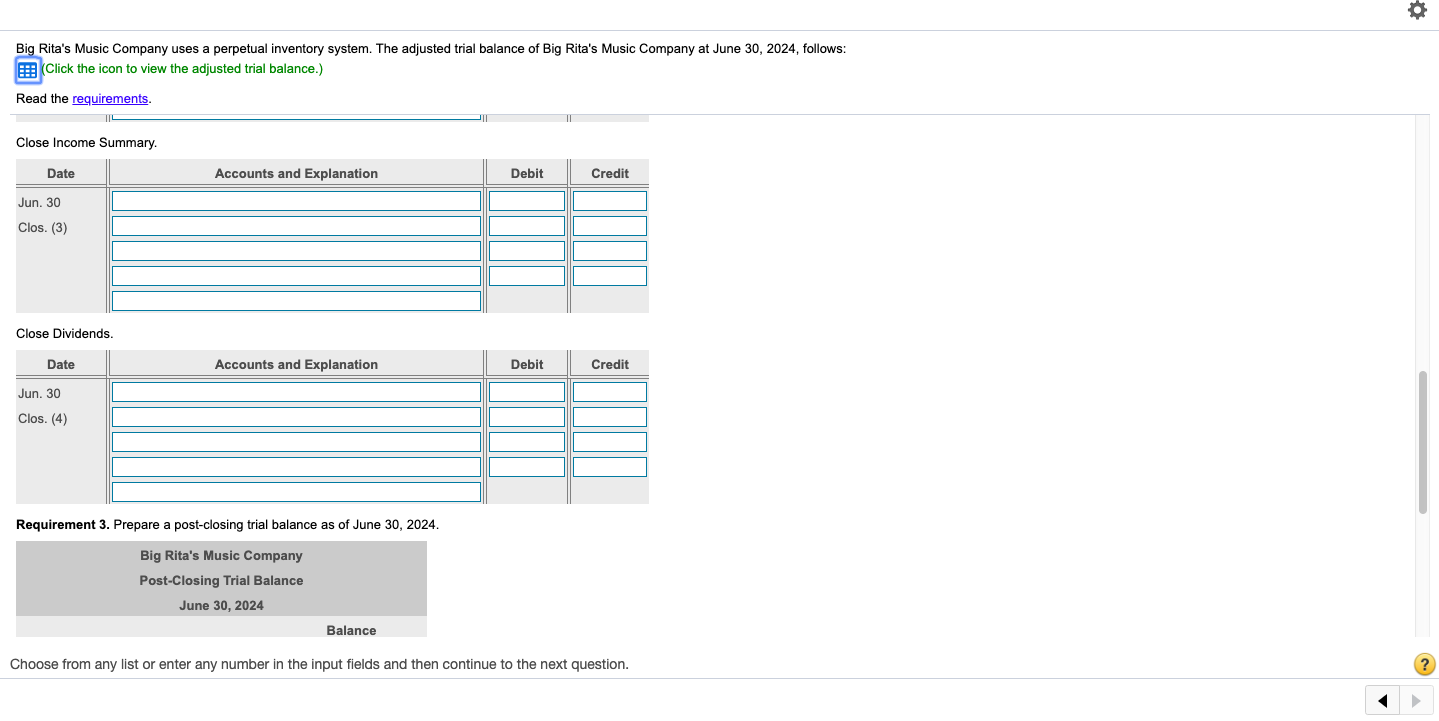Go to next question arrow
The width and height of the screenshot is (1439, 721).
pyautogui.click(x=1417, y=701)
